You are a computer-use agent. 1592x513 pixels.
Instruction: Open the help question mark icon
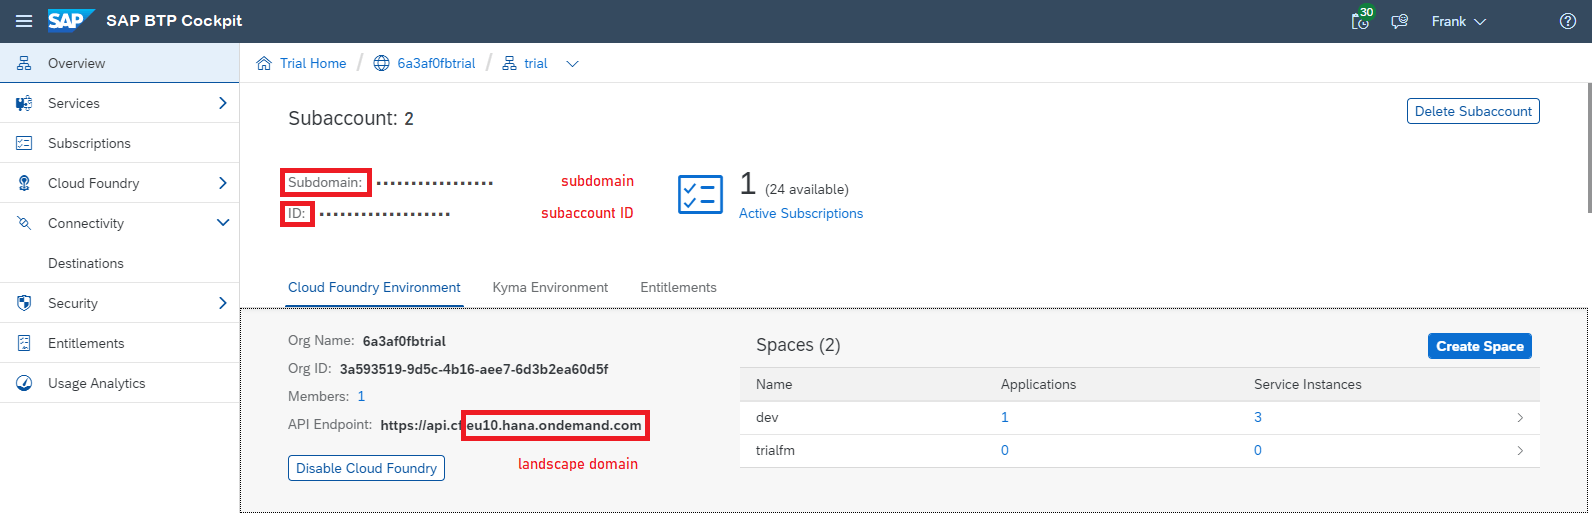[1568, 21]
